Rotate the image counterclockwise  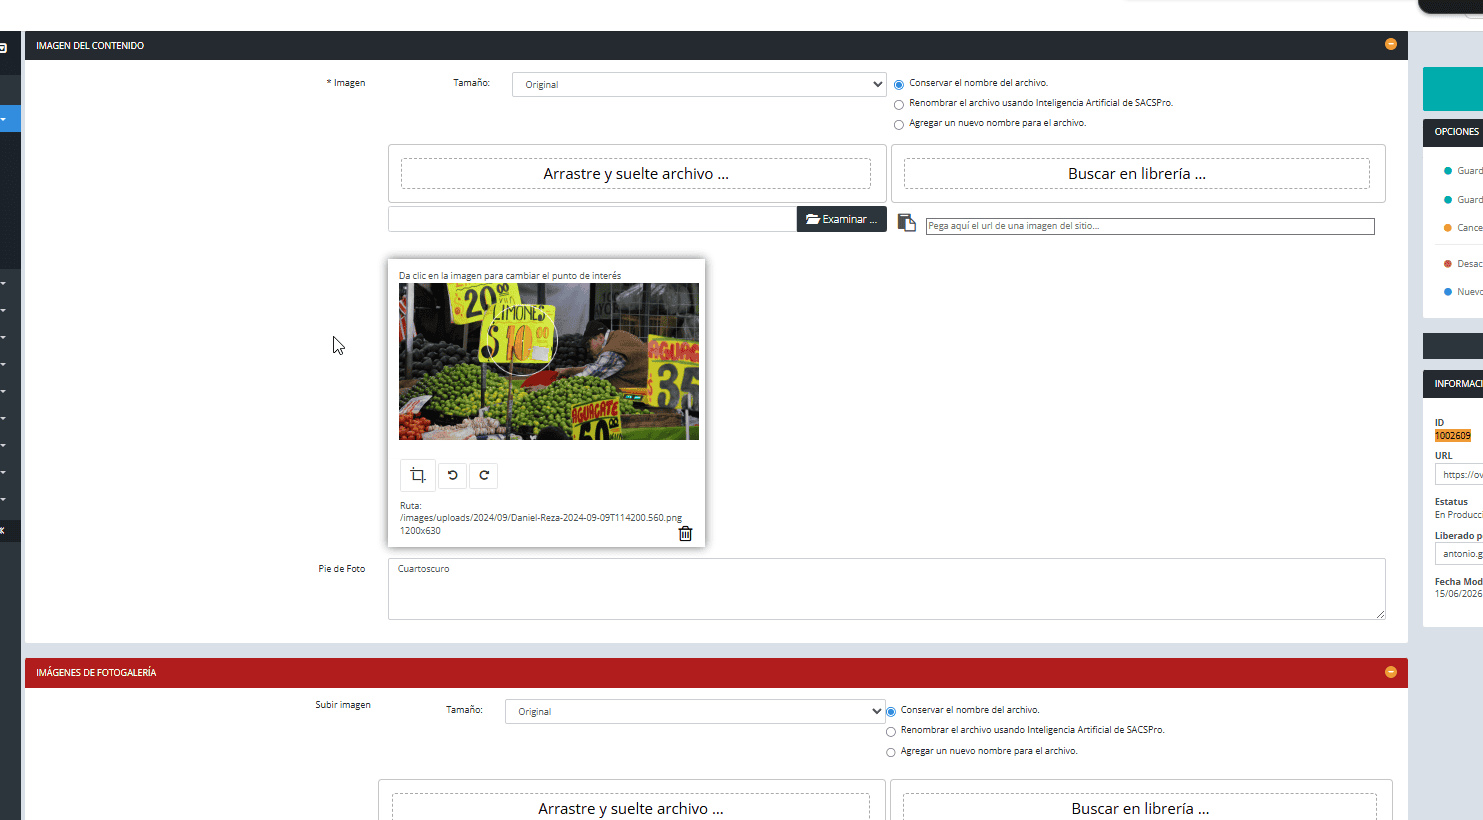point(452,475)
